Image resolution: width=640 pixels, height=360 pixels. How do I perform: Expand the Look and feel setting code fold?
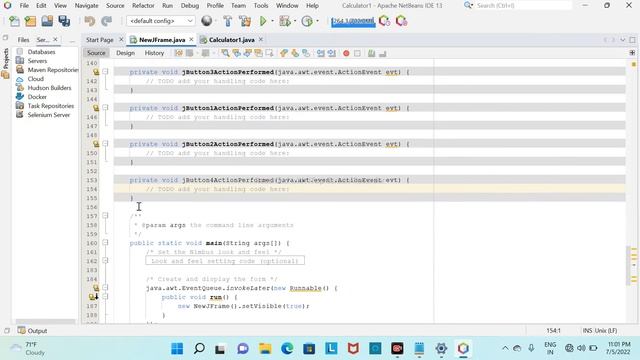105,260
